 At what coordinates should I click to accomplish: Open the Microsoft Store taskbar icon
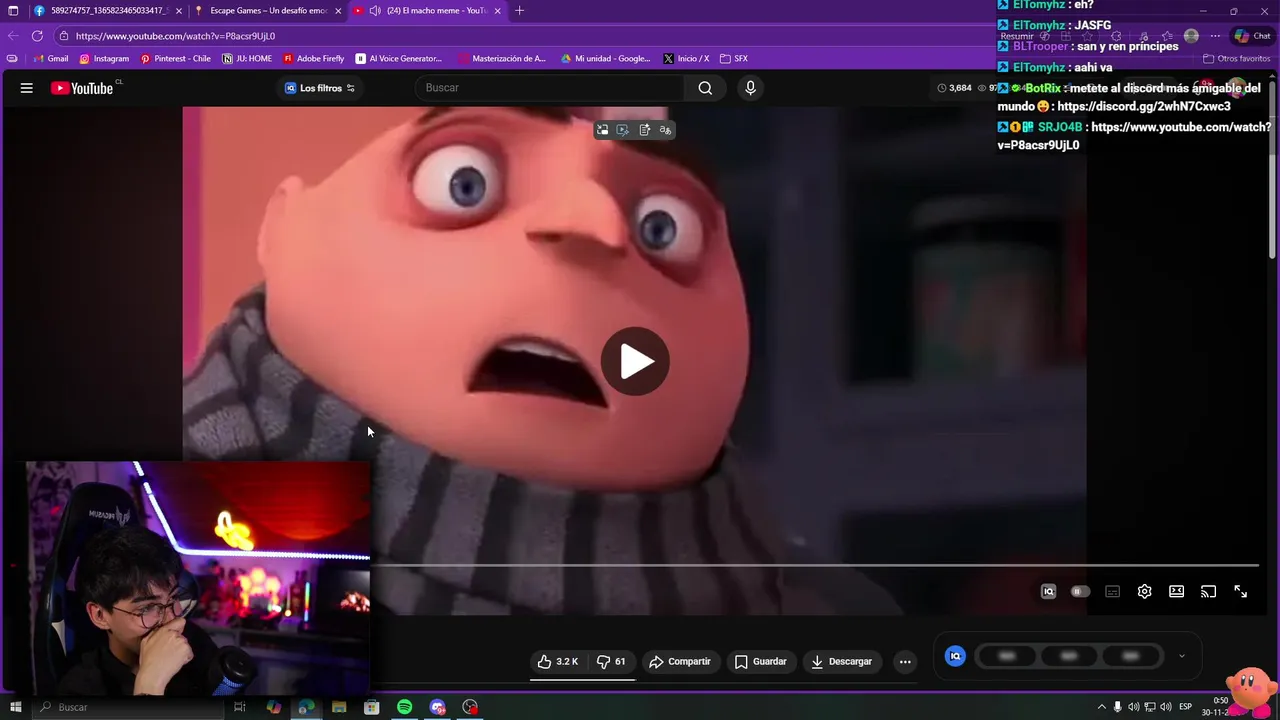(x=371, y=707)
